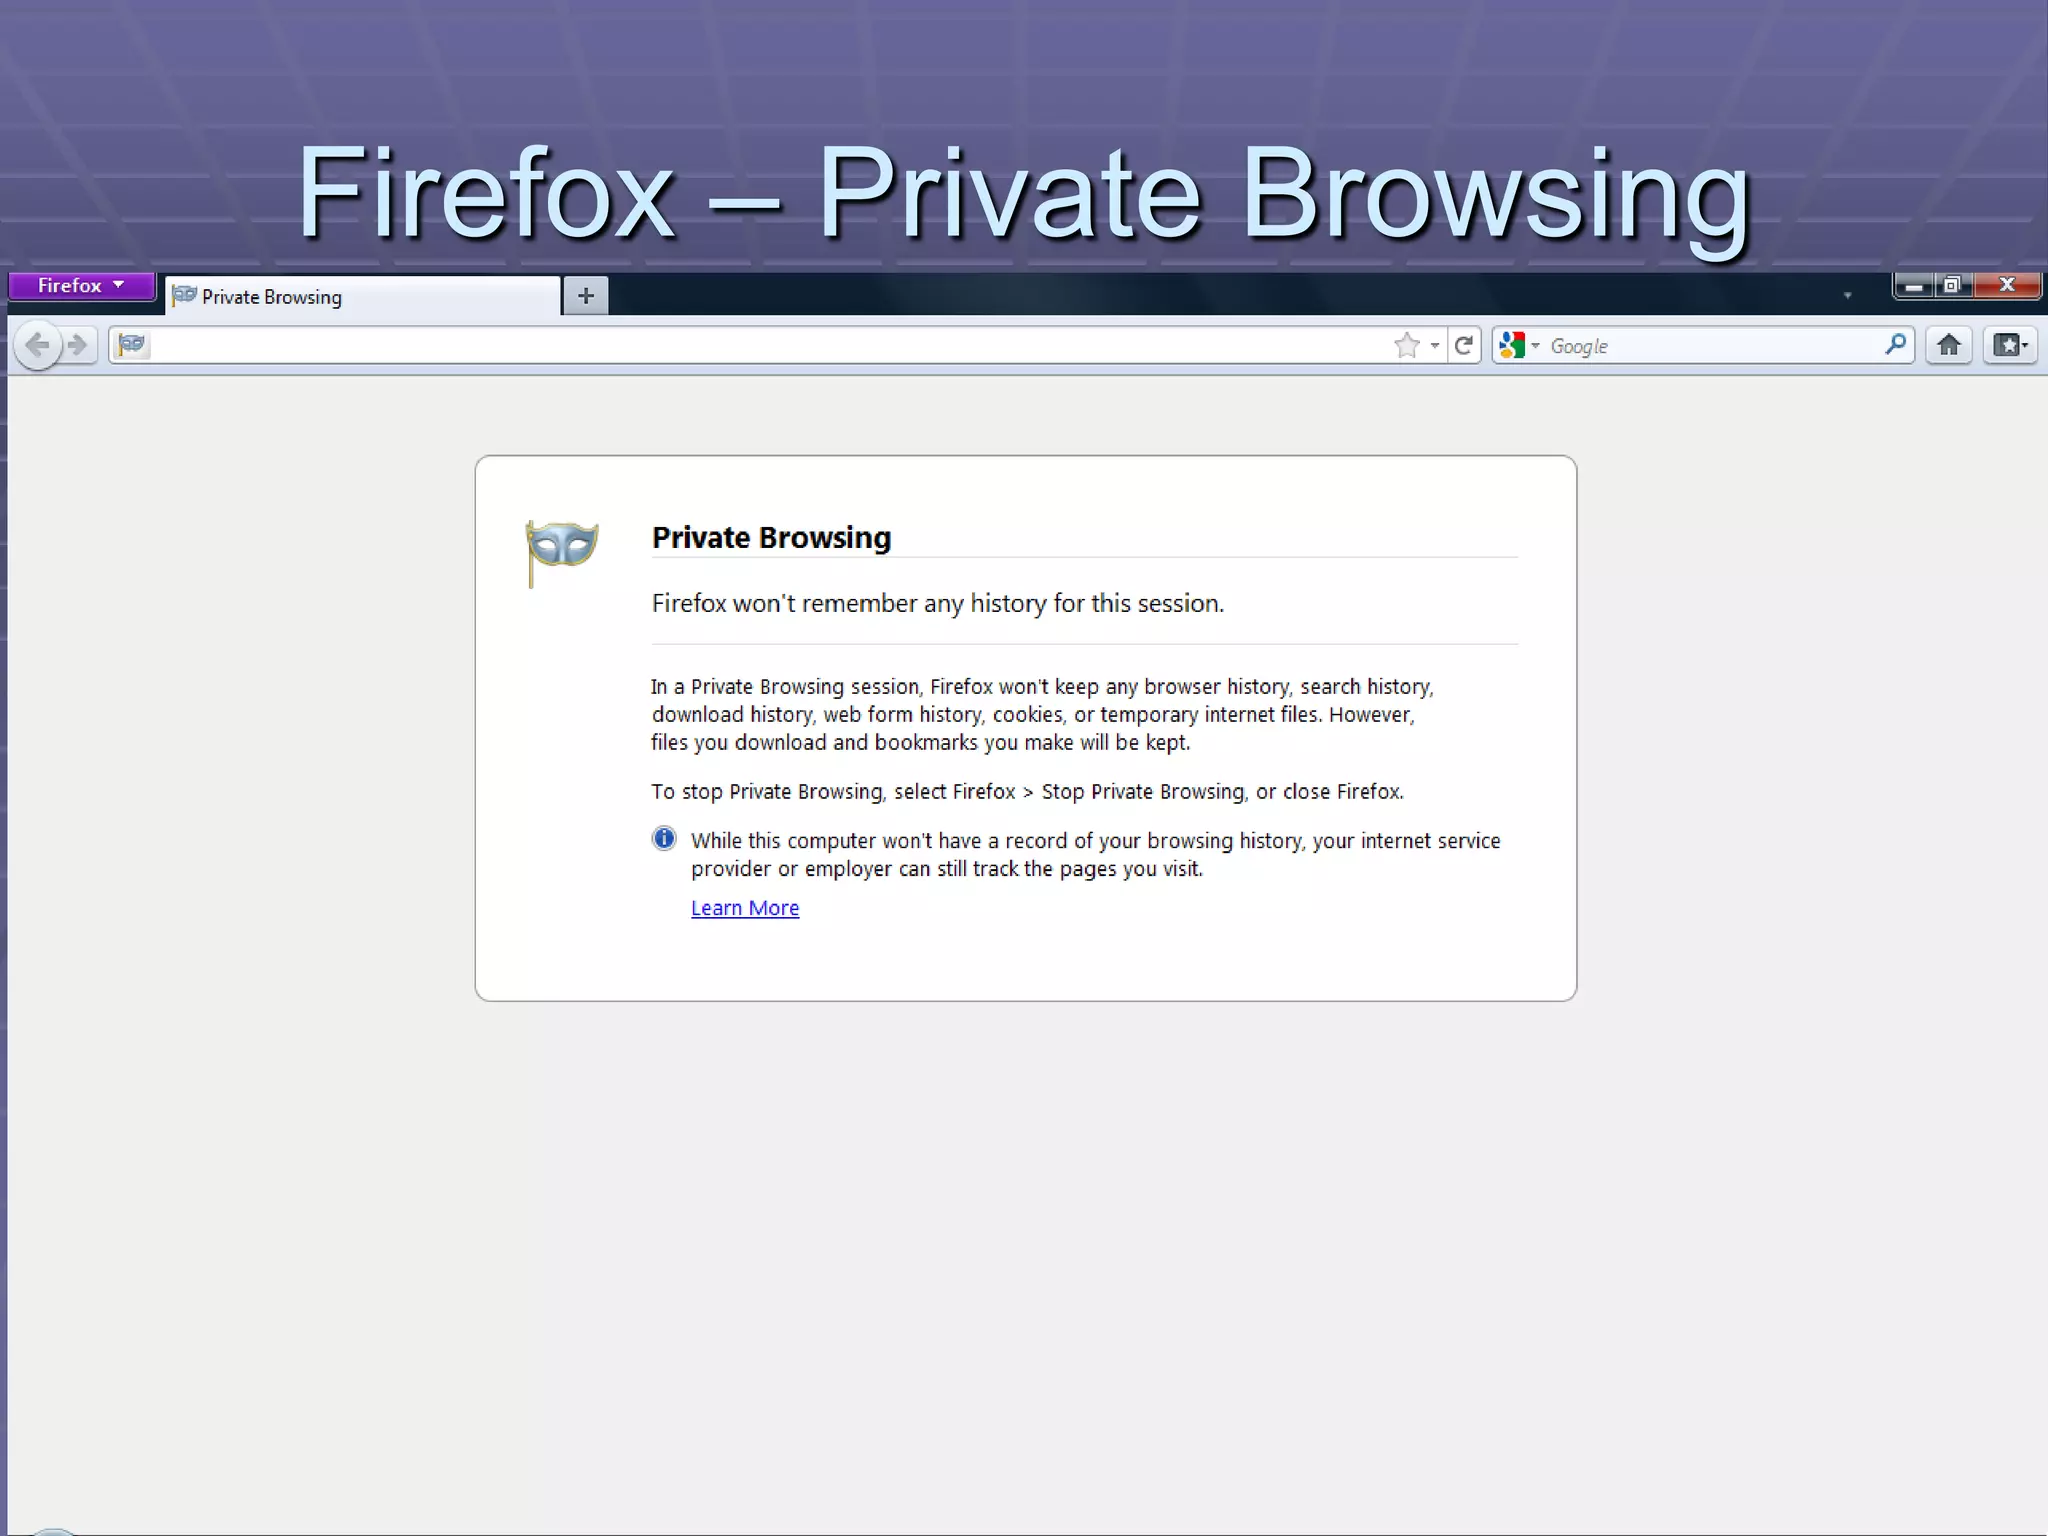Open the Firefox application menu button
This screenshot has width=2048, height=1536.
point(81,286)
